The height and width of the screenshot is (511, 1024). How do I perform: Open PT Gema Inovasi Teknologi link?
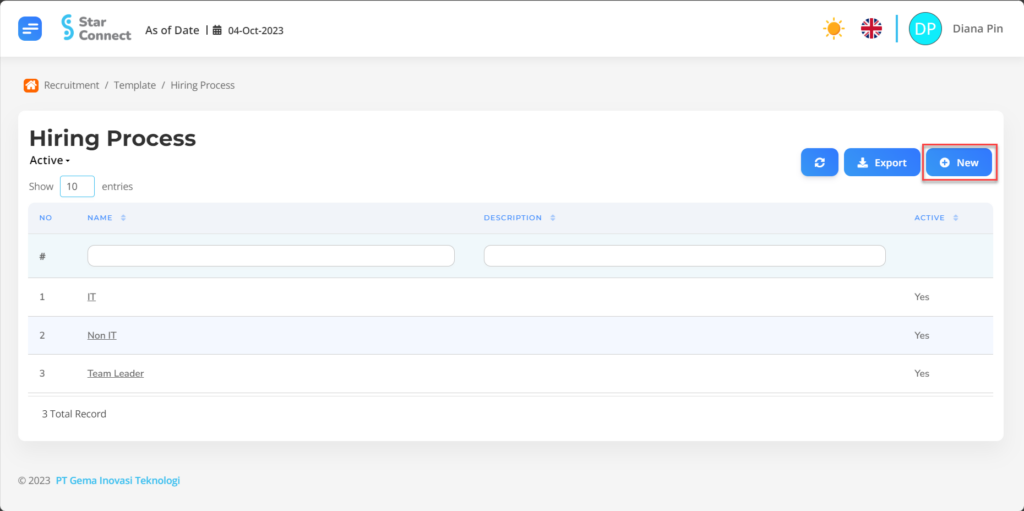(118, 480)
